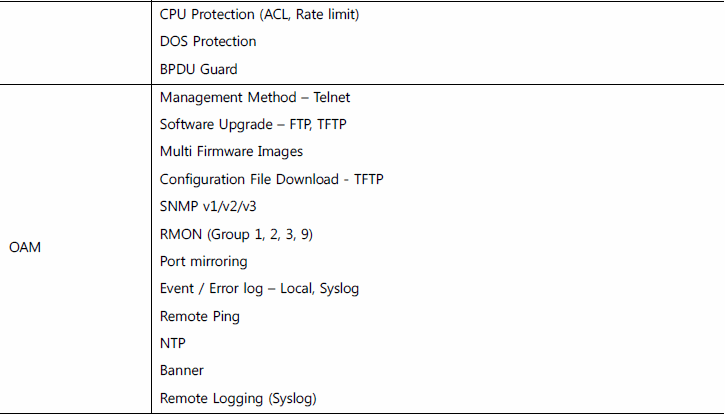This screenshot has height=415, width=725.
Task: Select the DOS Protection text line
Action: click(x=208, y=42)
